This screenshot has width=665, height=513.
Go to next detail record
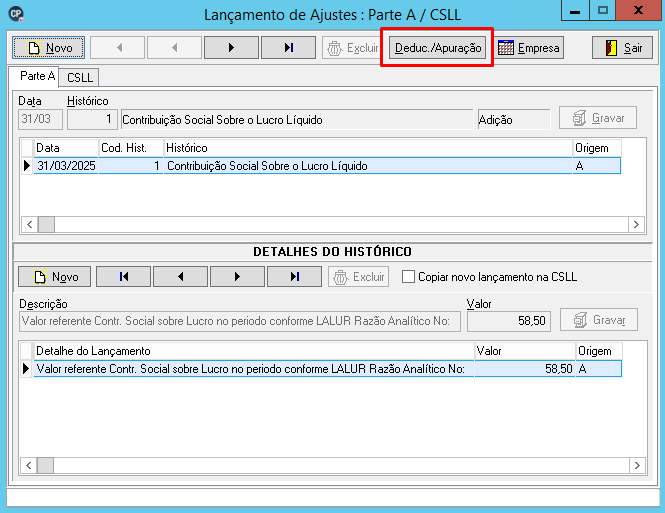tap(237, 277)
